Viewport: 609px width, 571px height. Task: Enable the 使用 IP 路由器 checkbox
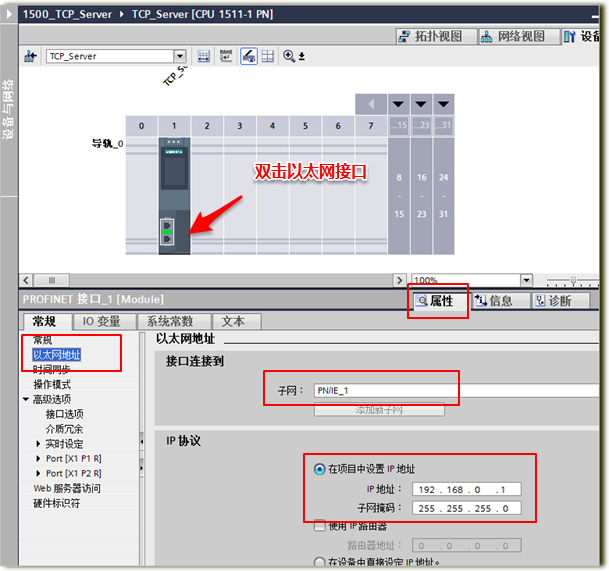tap(319, 526)
